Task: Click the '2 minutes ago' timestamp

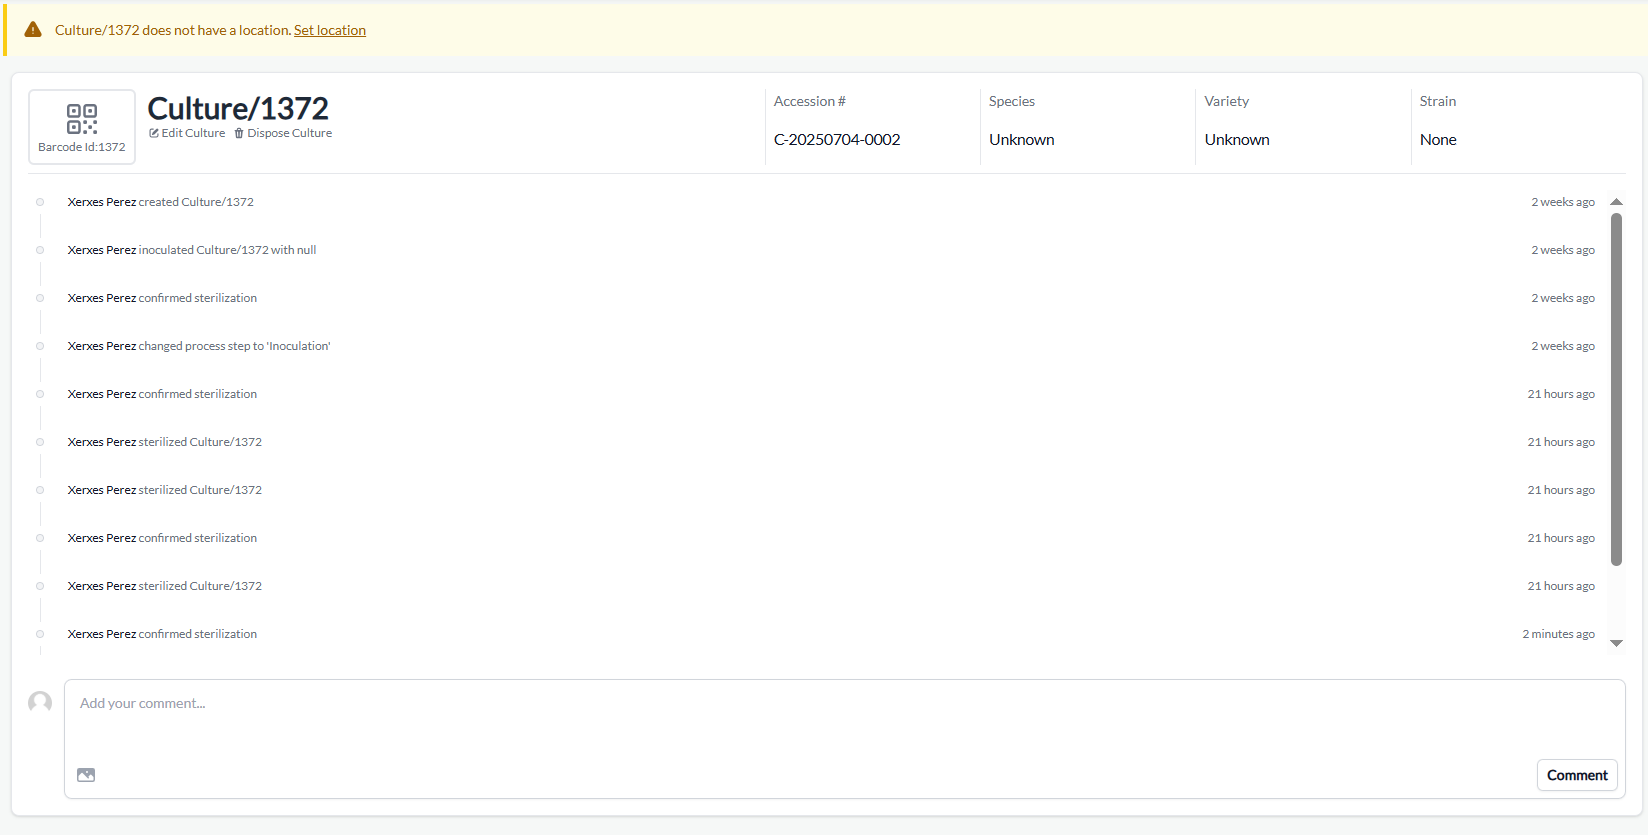Action: (1558, 634)
